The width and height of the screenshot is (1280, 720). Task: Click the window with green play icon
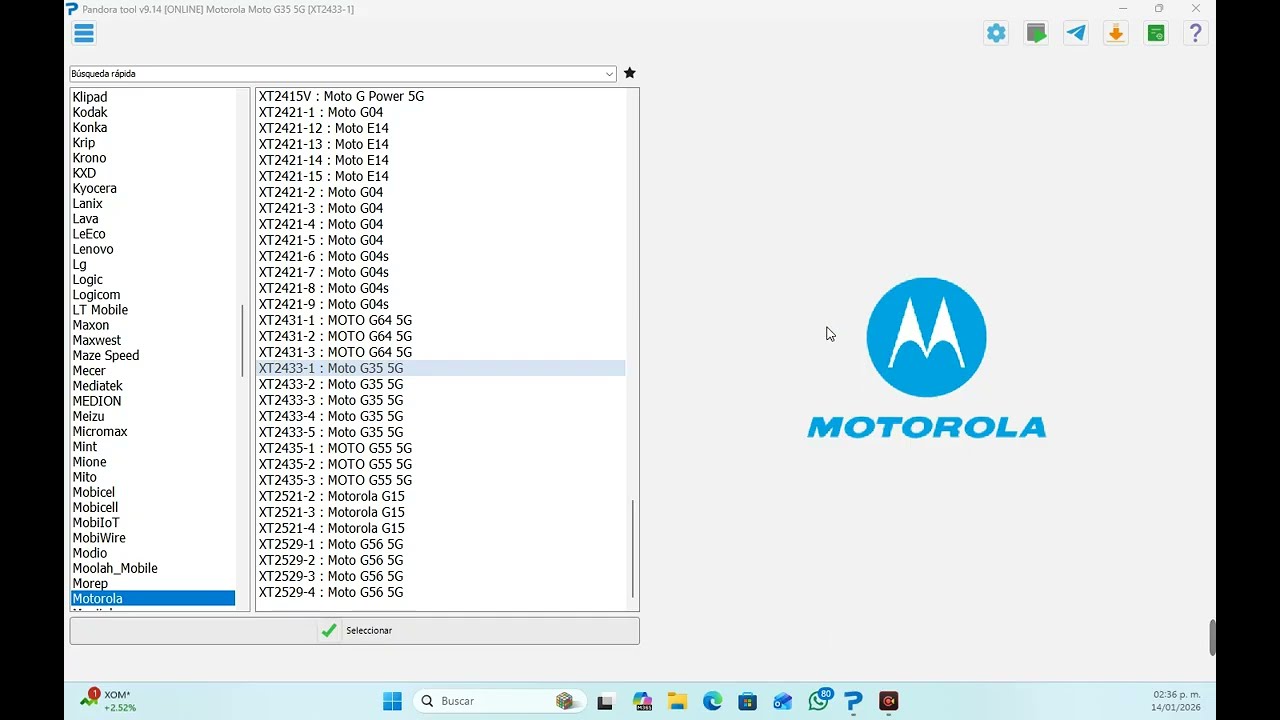(1036, 33)
